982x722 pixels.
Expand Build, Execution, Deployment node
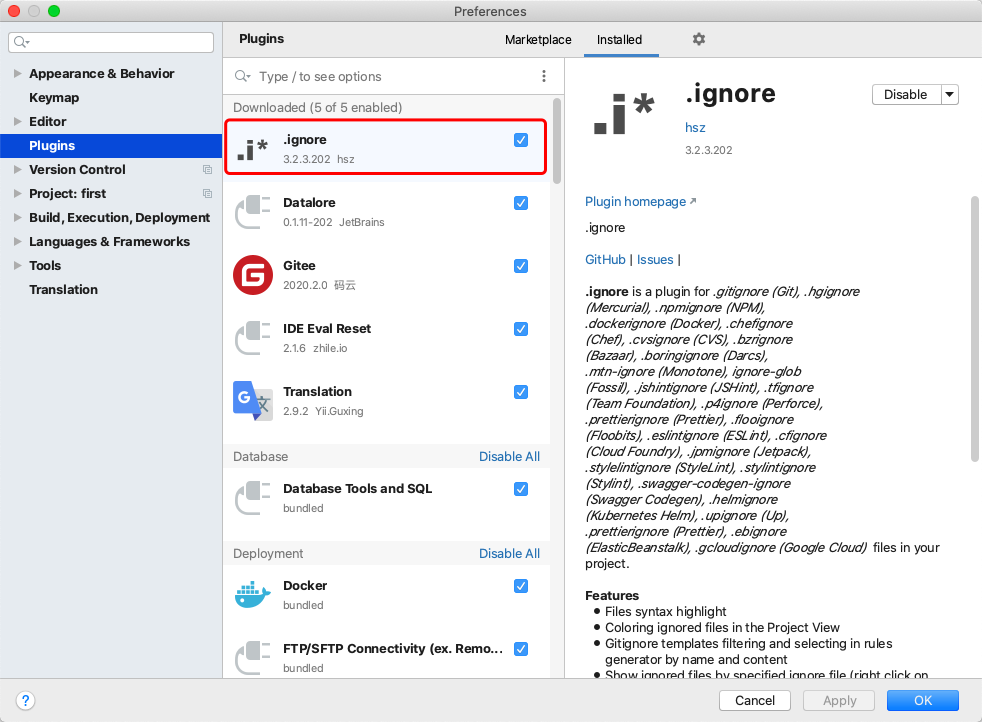click(x=18, y=217)
